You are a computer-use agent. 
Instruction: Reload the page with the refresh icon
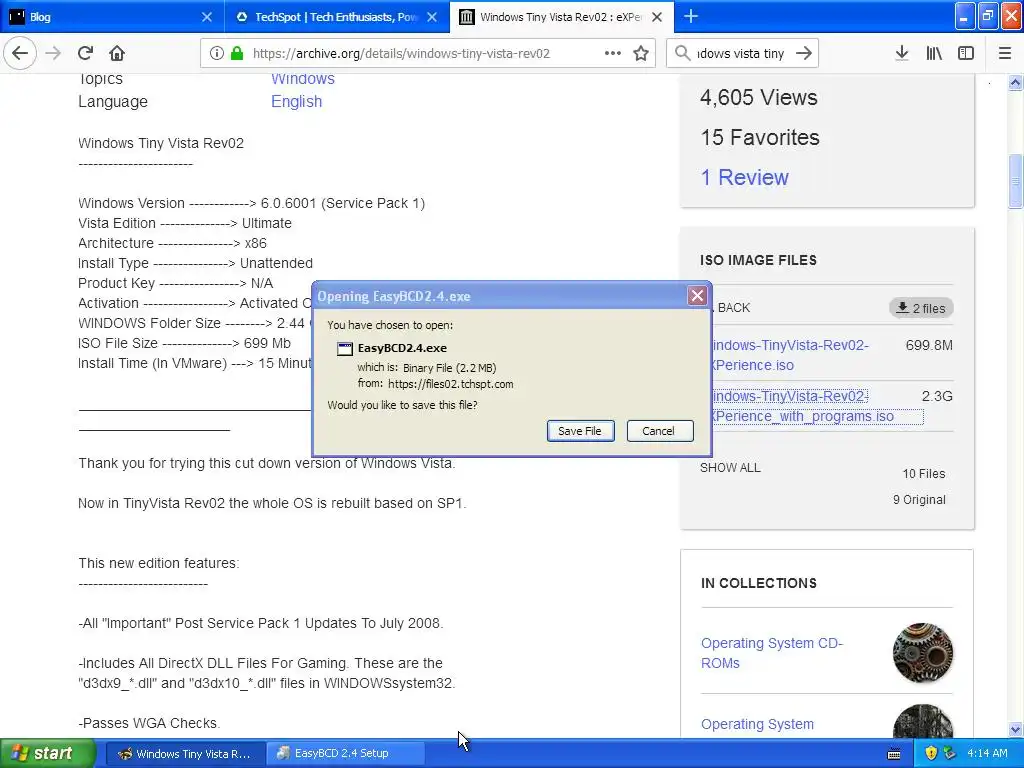point(85,53)
